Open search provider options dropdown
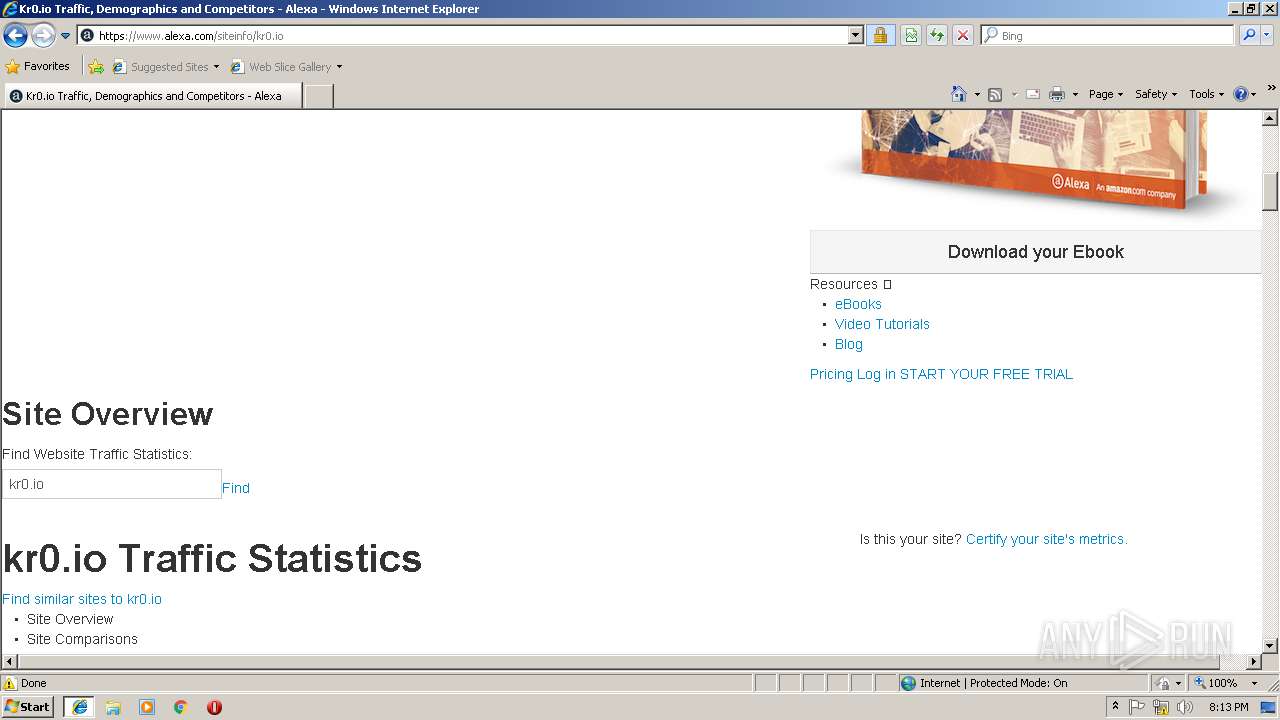The width and height of the screenshot is (1280, 720). (1267, 36)
